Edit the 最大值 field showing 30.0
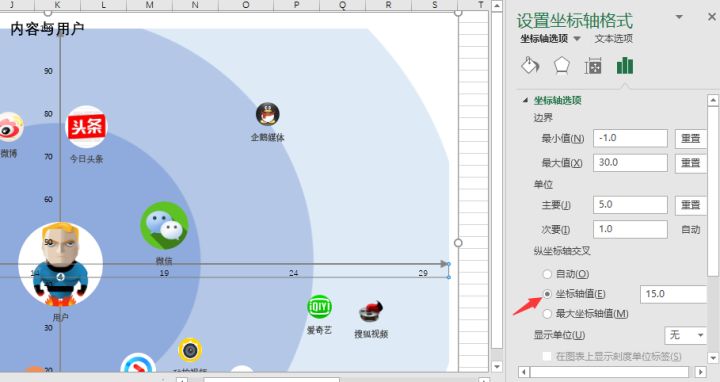 630,163
